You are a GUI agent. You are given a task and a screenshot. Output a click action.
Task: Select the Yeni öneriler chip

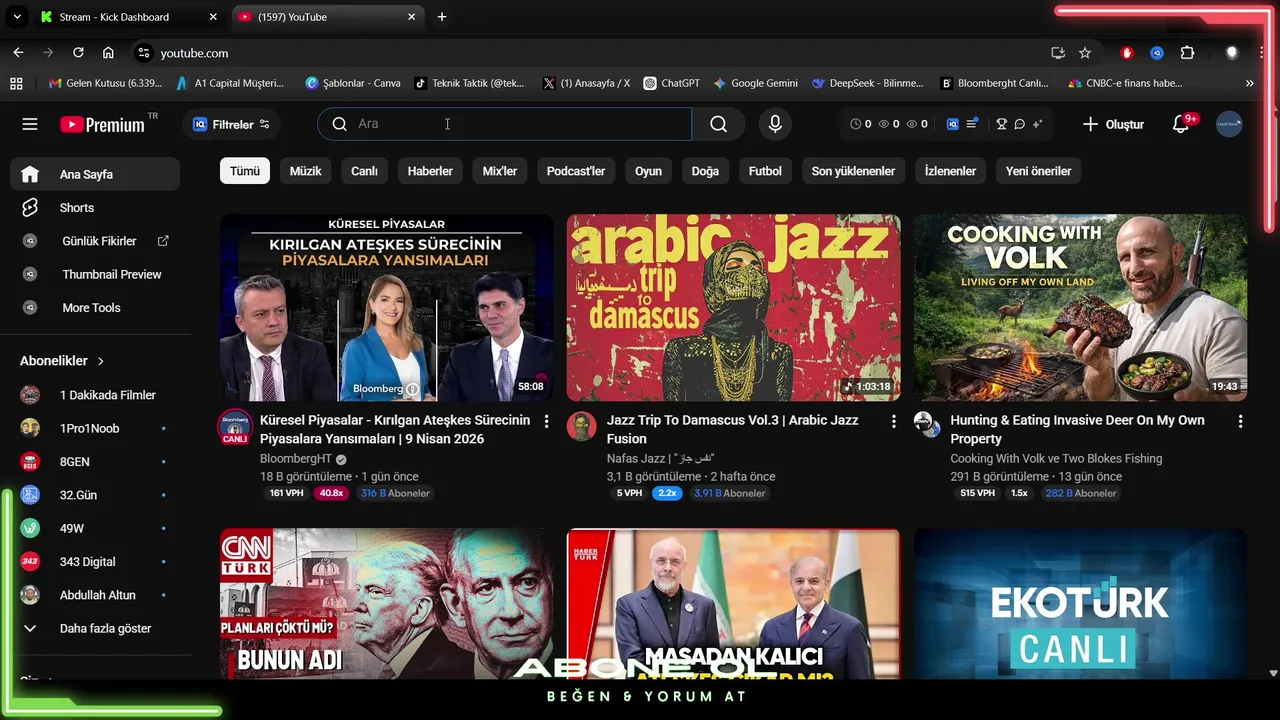pyautogui.click(x=1038, y=171)
